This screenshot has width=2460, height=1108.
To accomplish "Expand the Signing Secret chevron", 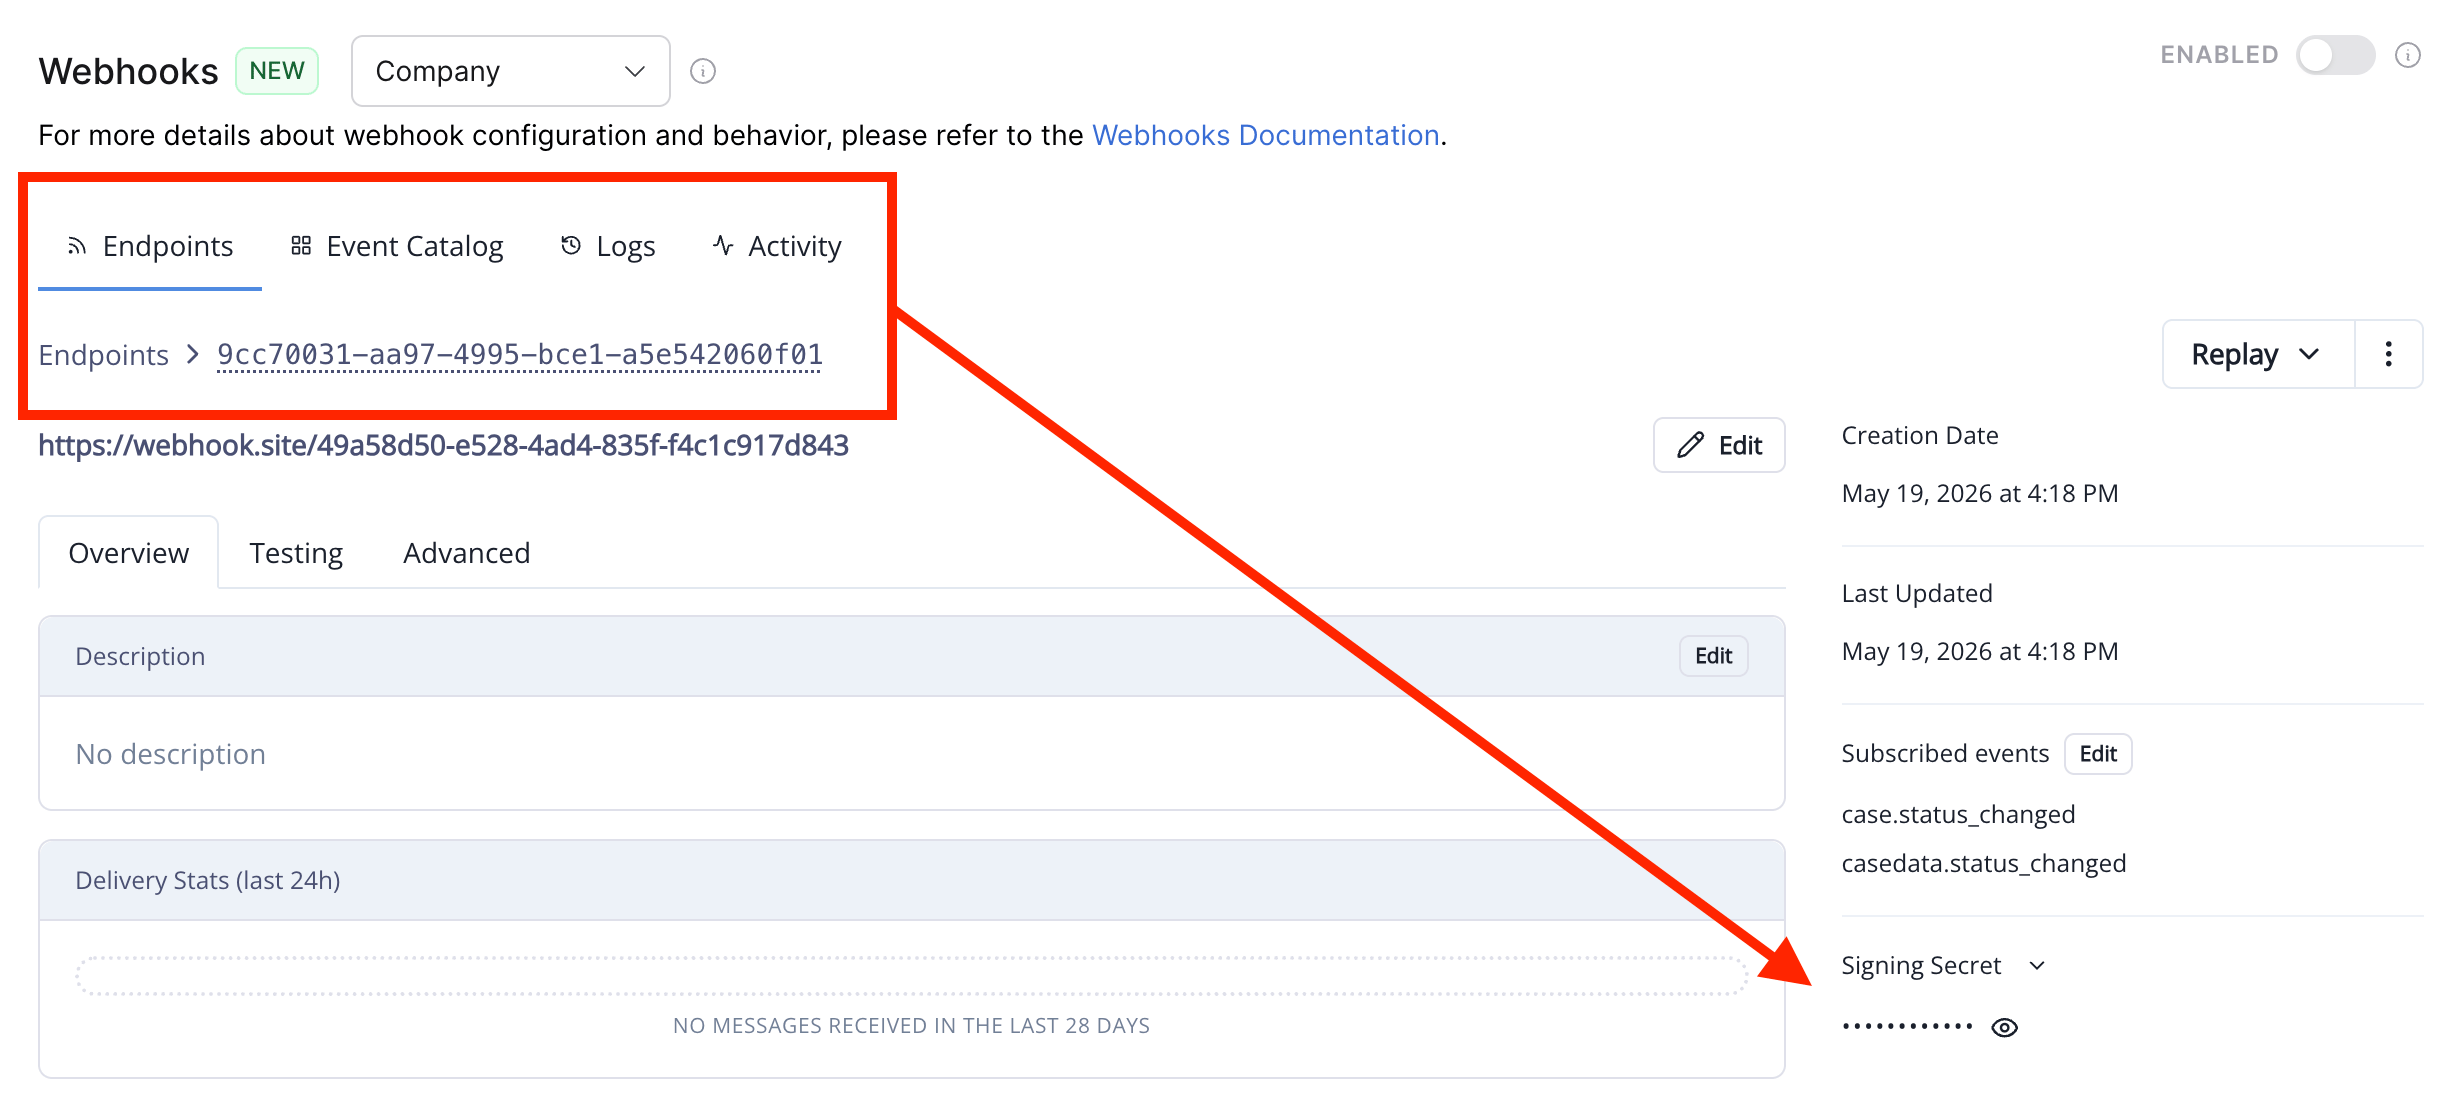I will 2037,966.
